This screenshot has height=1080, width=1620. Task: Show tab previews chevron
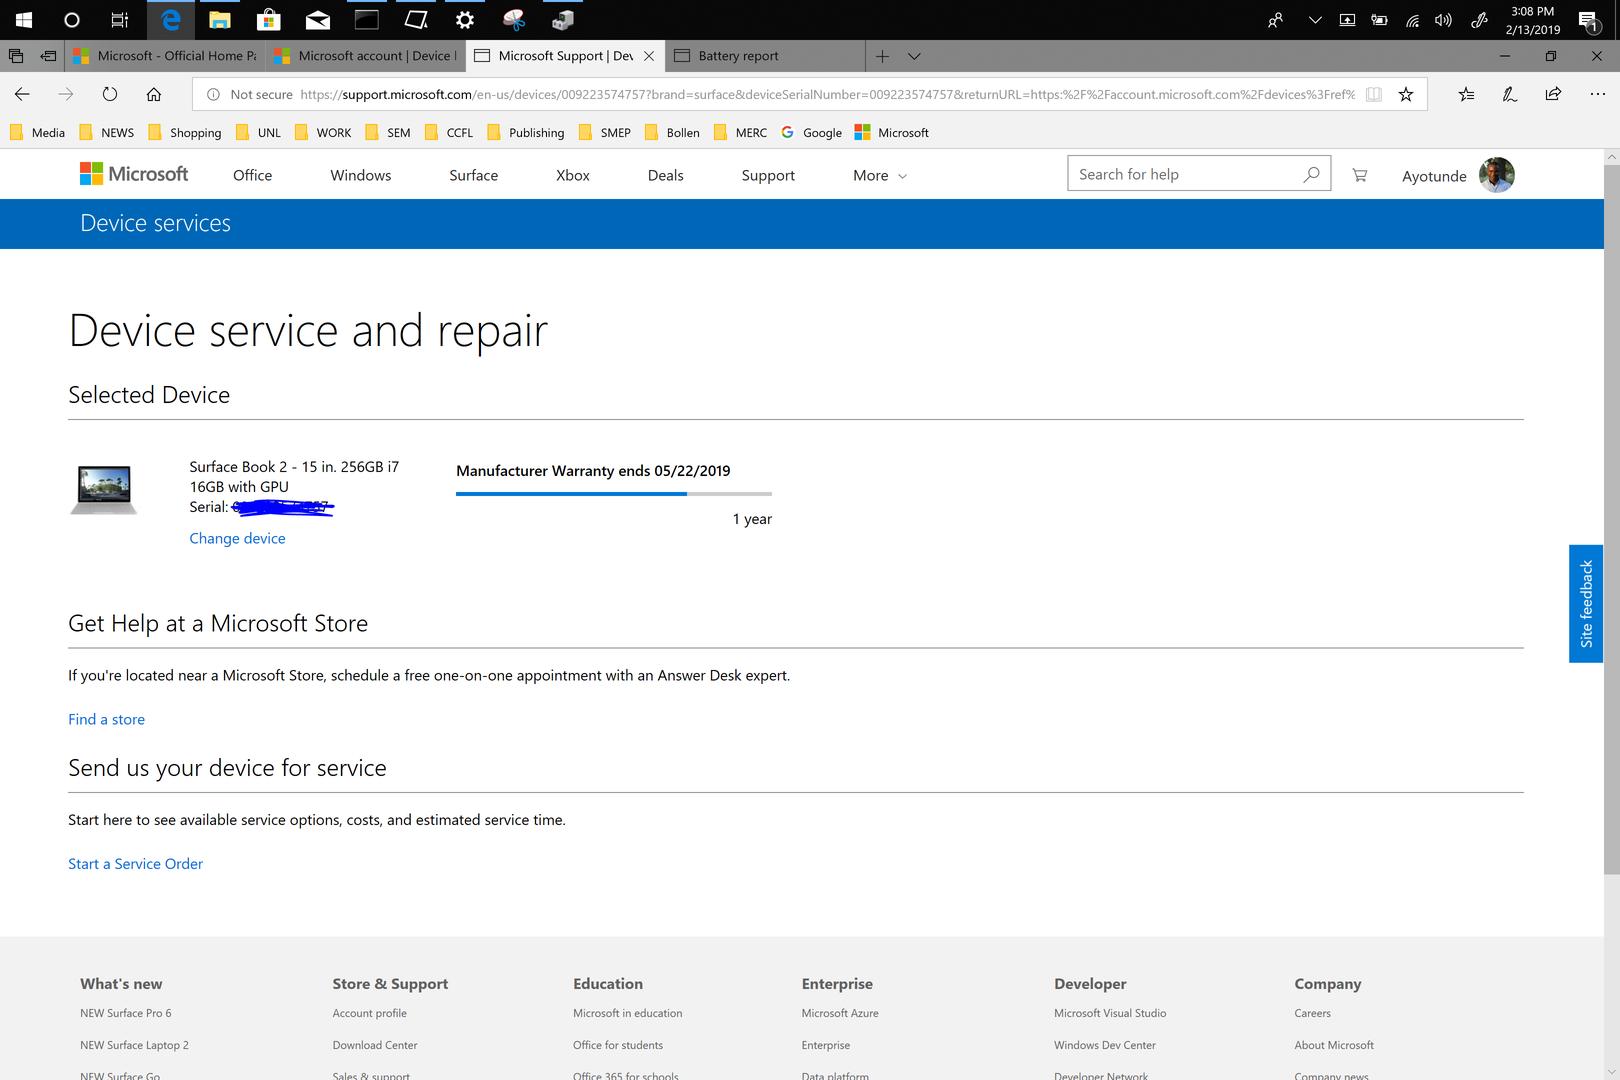[x=914, y=56]
